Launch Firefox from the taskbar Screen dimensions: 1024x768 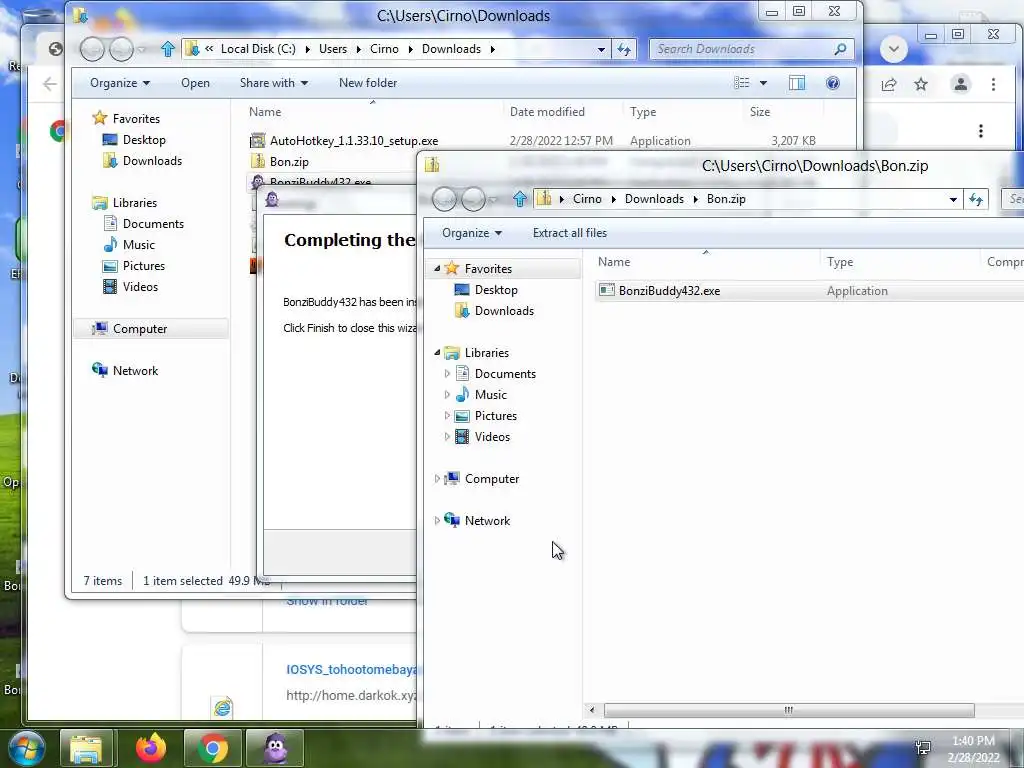click(x=151, y=748)
